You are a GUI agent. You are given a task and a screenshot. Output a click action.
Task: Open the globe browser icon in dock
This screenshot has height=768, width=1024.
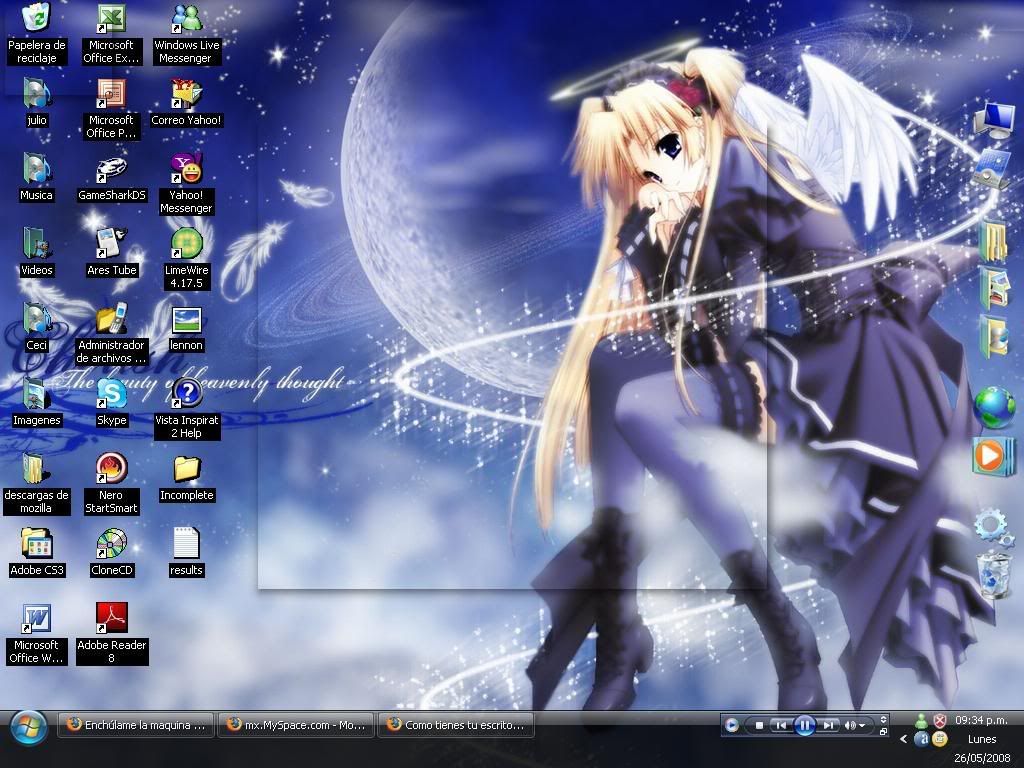994,407
